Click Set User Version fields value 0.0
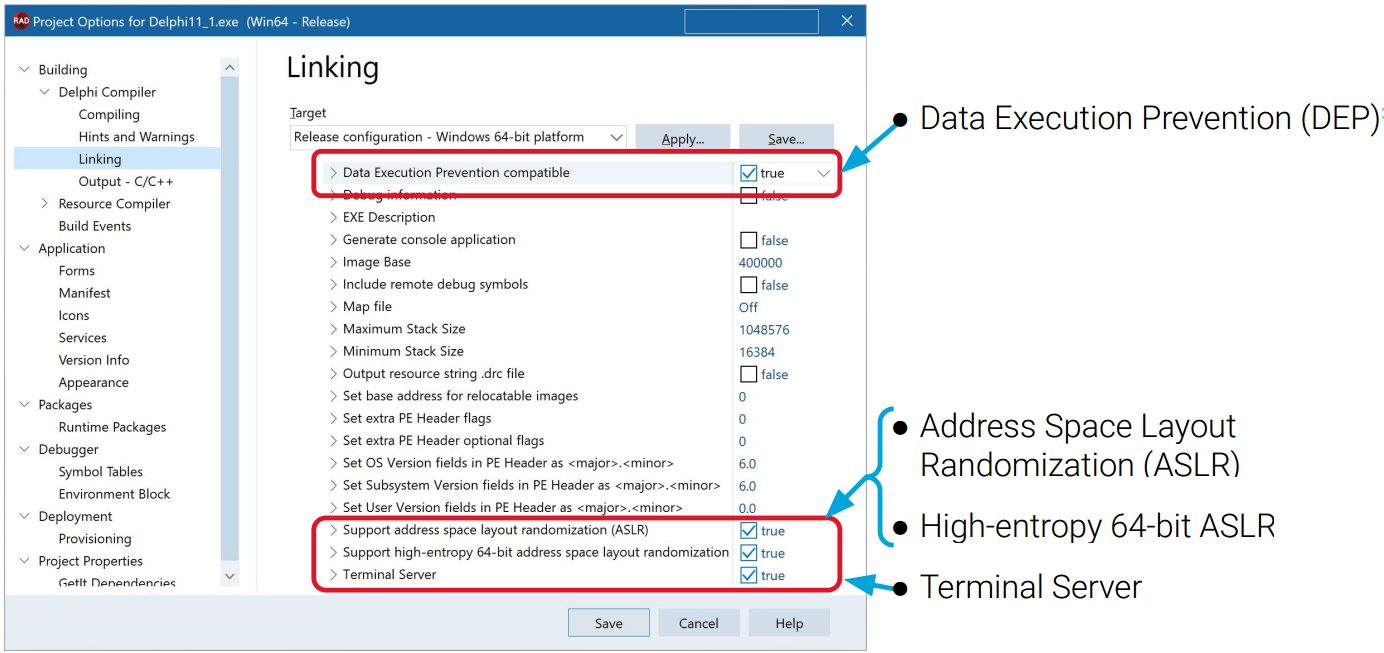The height and width of the screenshot is (653, 1384). pyautogui.click(x=747, y=508)
